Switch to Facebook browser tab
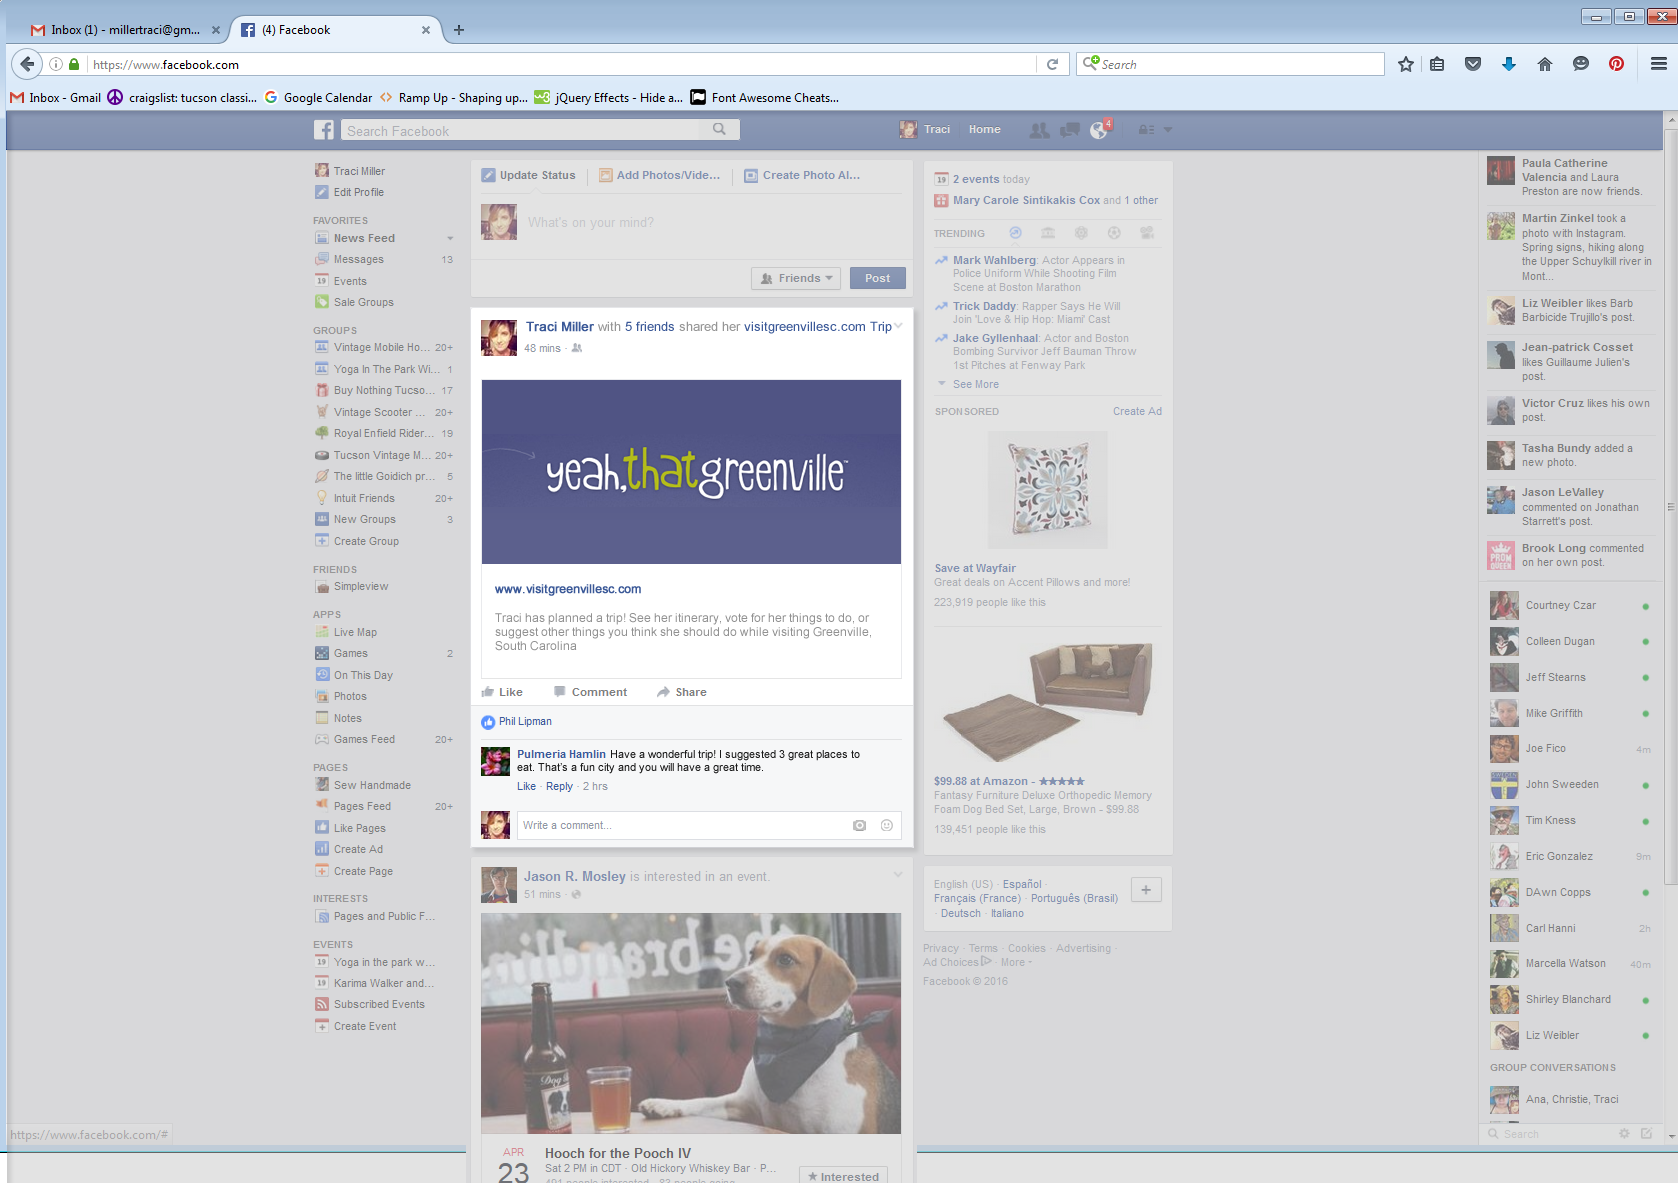This screenshot has width=1678, height=1183. pyautogui.click(x=335, y=30)
